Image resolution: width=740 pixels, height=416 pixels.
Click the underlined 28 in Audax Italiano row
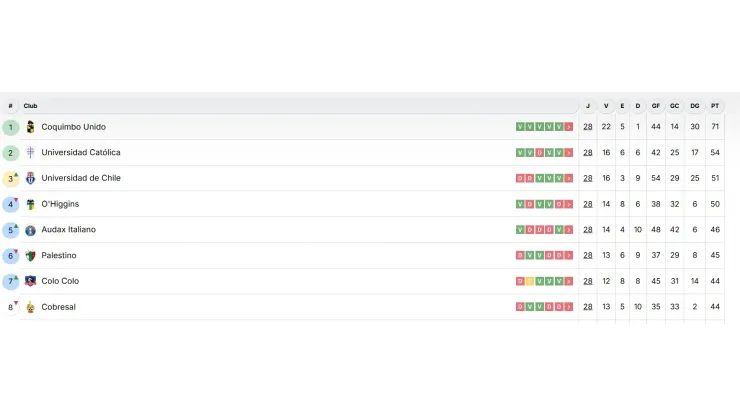[588, 230]
